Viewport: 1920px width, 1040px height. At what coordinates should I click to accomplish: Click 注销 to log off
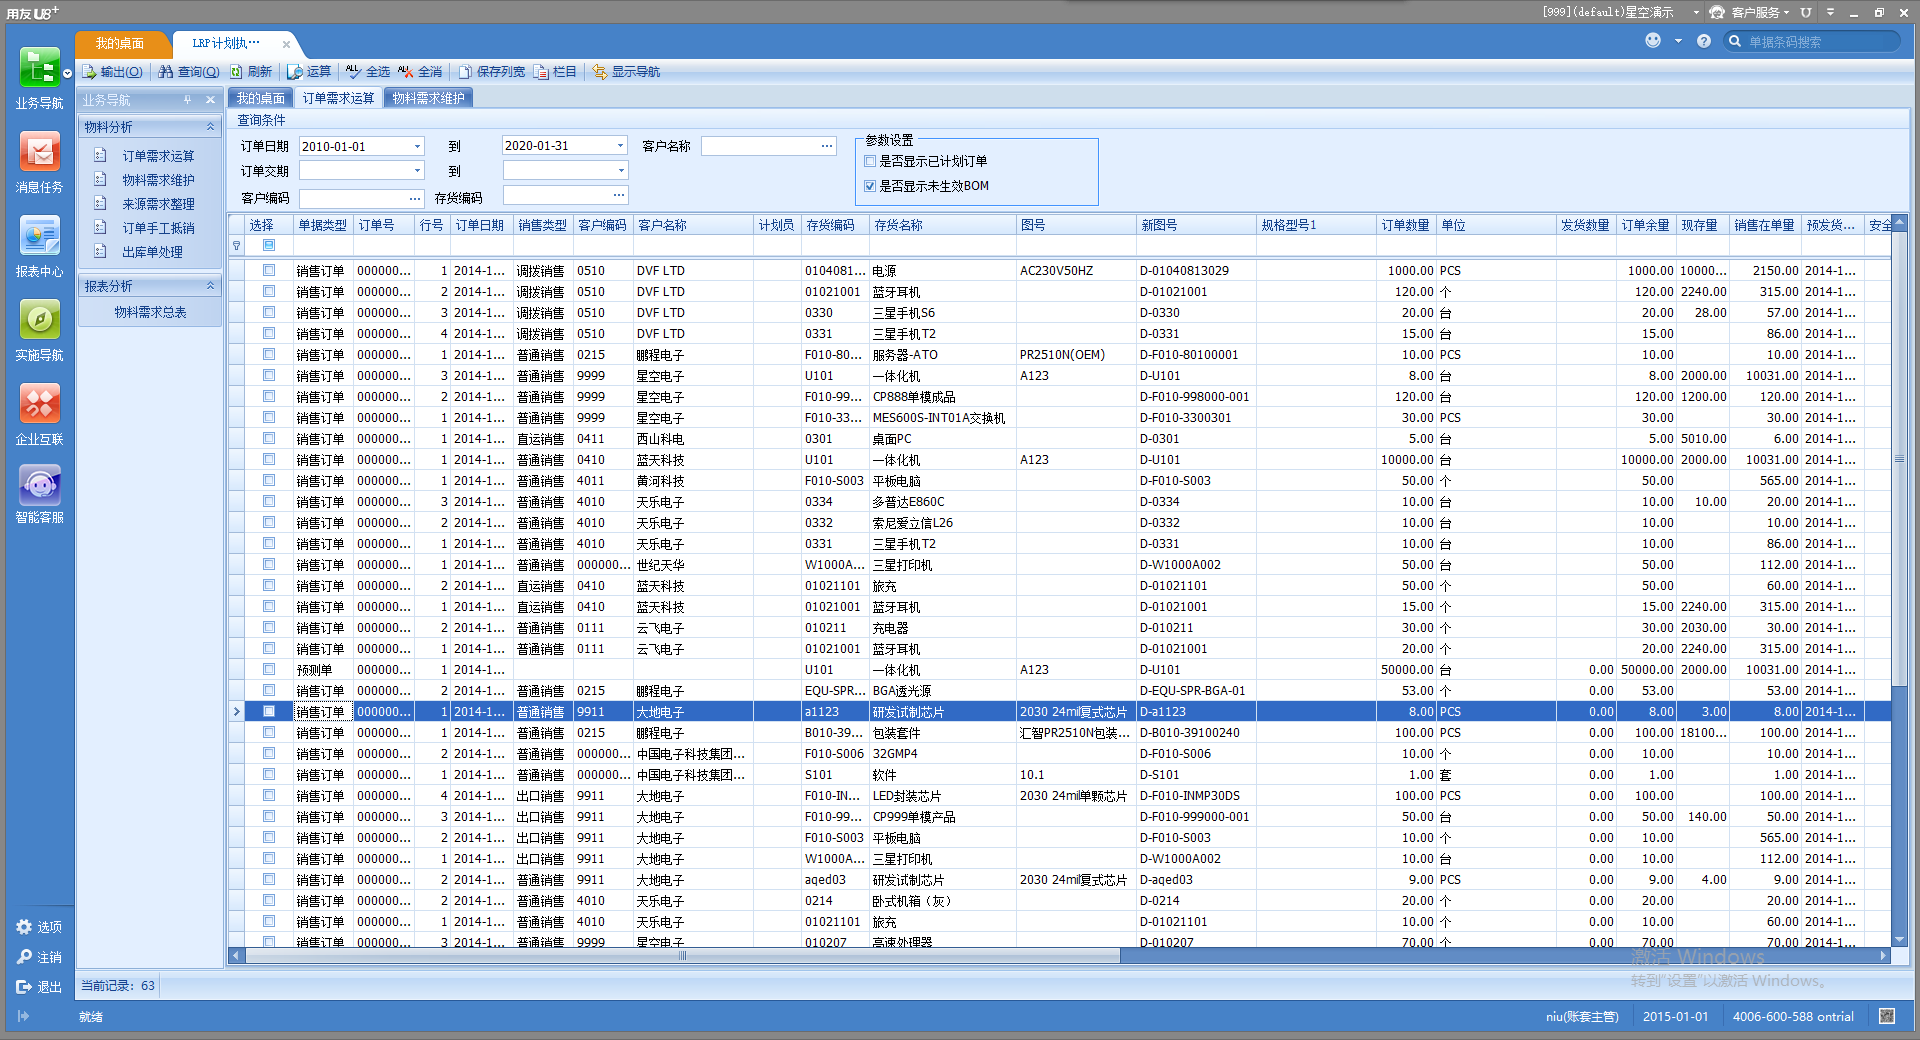[40, 956]
